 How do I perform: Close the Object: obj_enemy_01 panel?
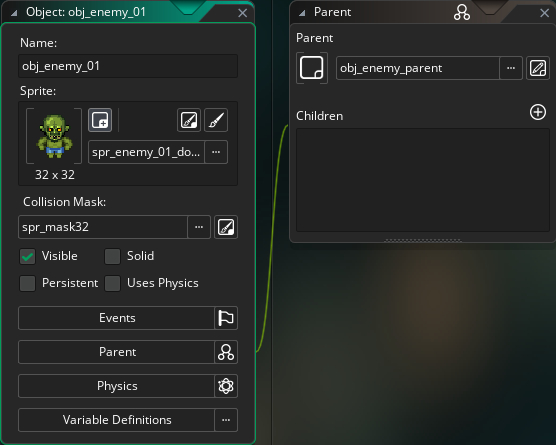[243, 13]
